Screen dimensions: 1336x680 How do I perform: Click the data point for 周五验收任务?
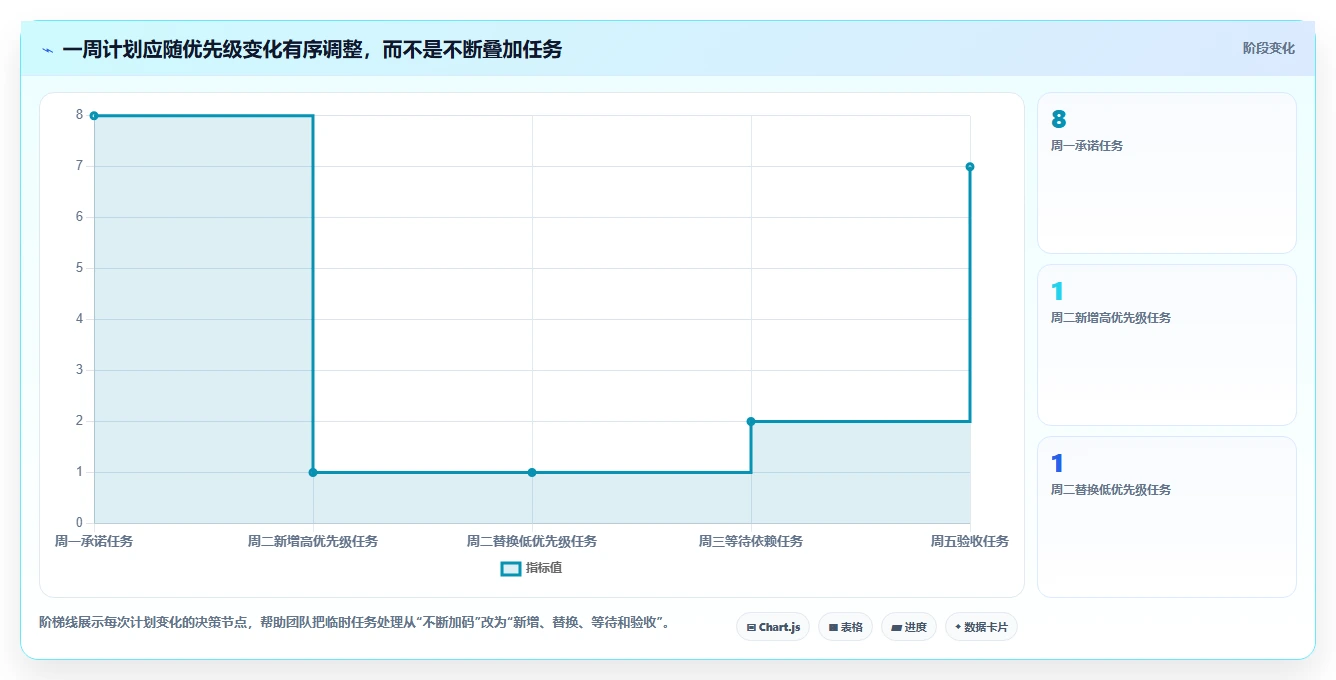(x=970, y=167)
